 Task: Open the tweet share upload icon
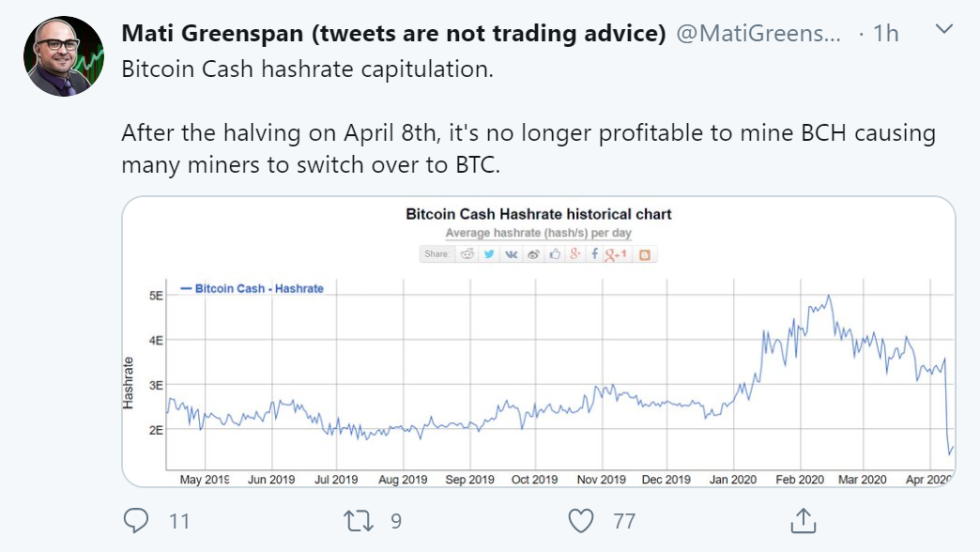pos(802,520)
